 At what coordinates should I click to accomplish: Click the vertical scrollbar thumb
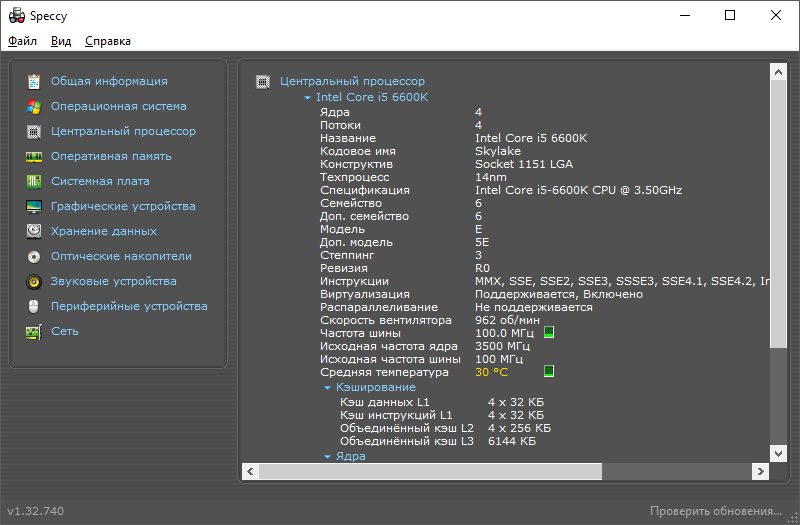coord(778,214)
